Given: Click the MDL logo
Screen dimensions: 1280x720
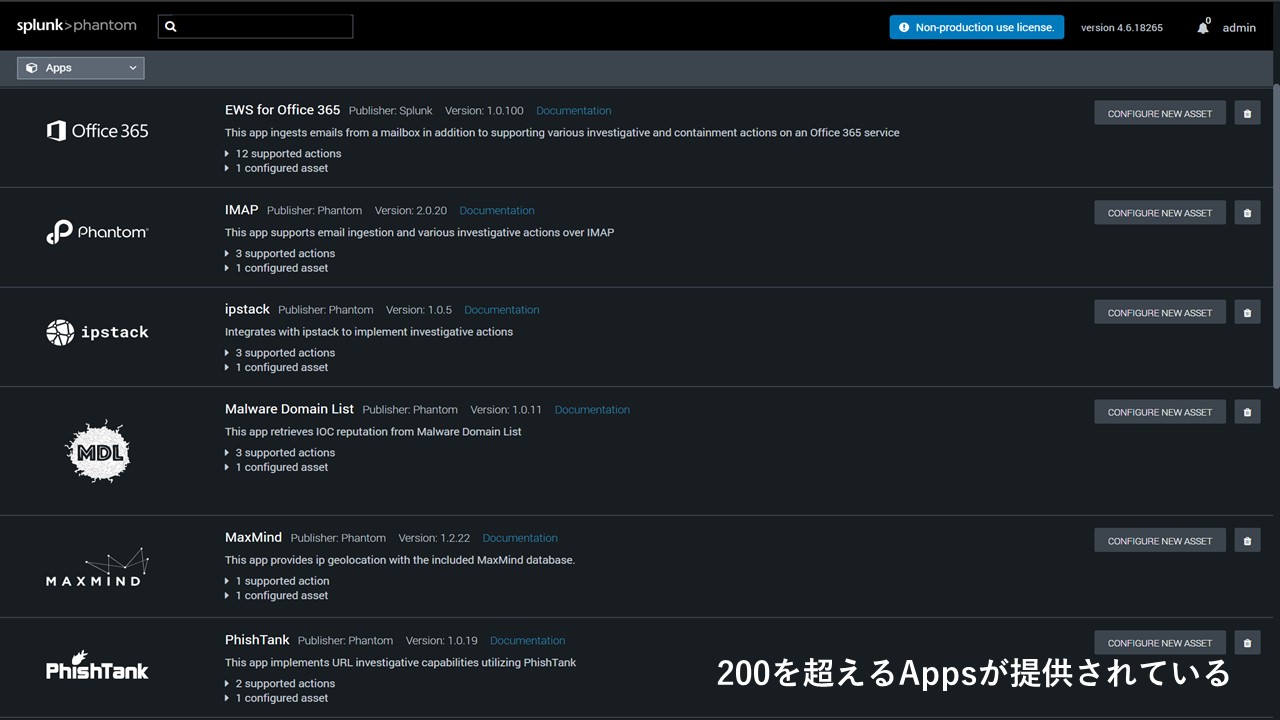Looking at the screenshot, I should tap(97, 452).
